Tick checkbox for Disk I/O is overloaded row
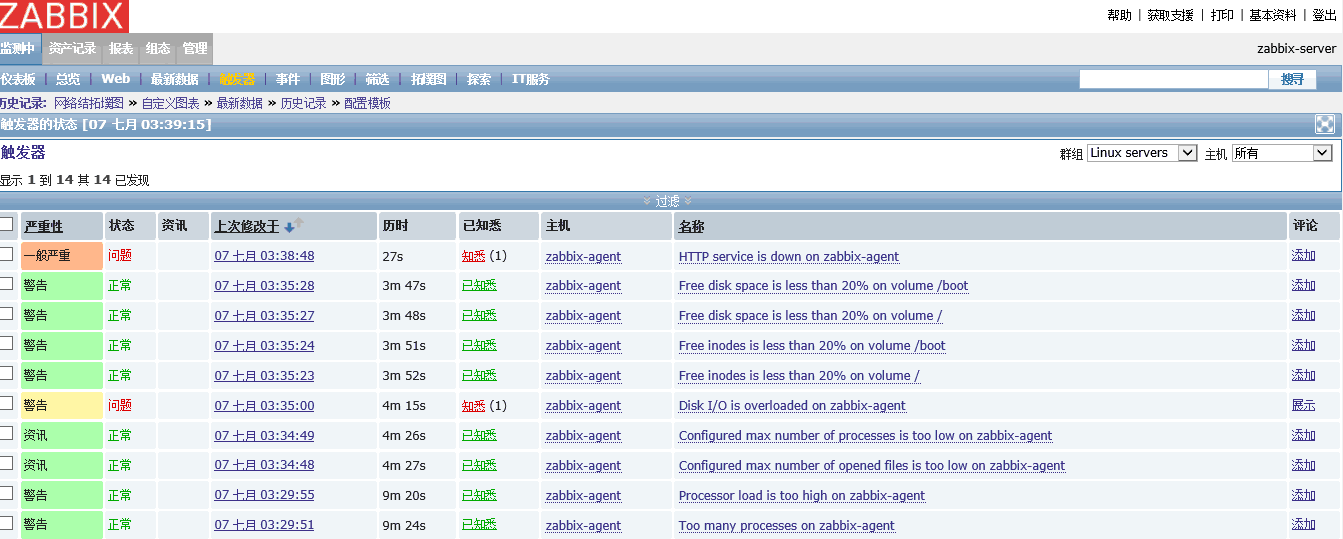This screenshot has width=1343, height=539. click(7, 404)
